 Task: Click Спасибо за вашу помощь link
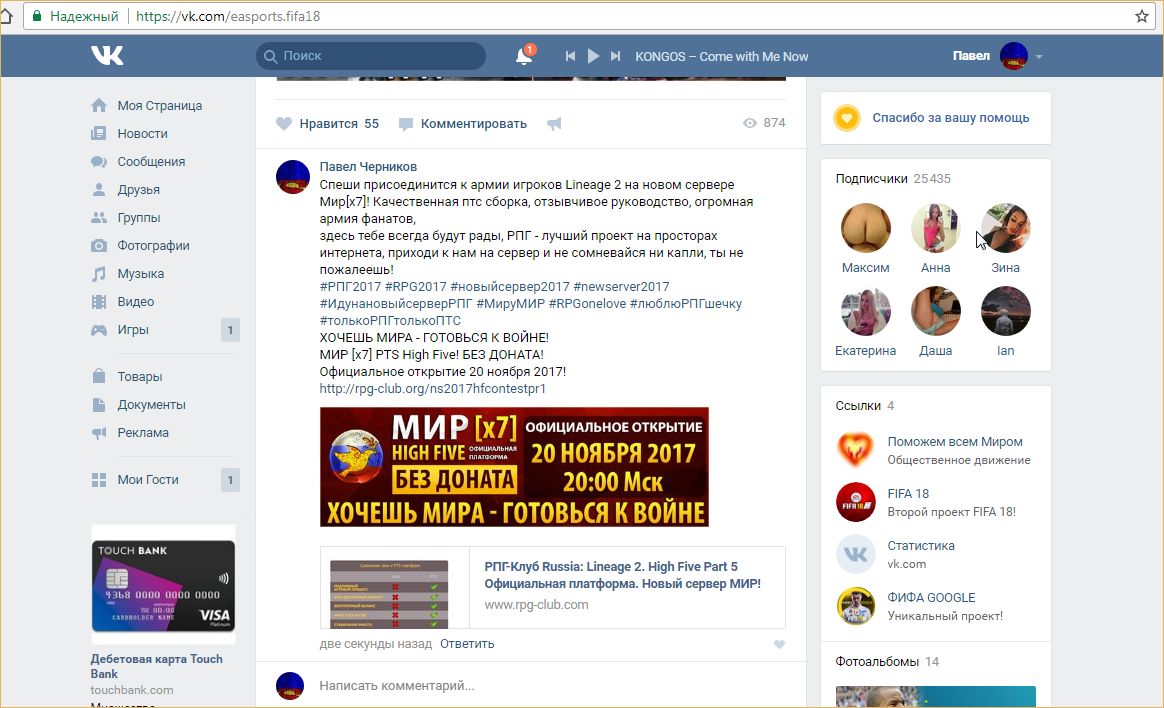click(x=950, y=118)
